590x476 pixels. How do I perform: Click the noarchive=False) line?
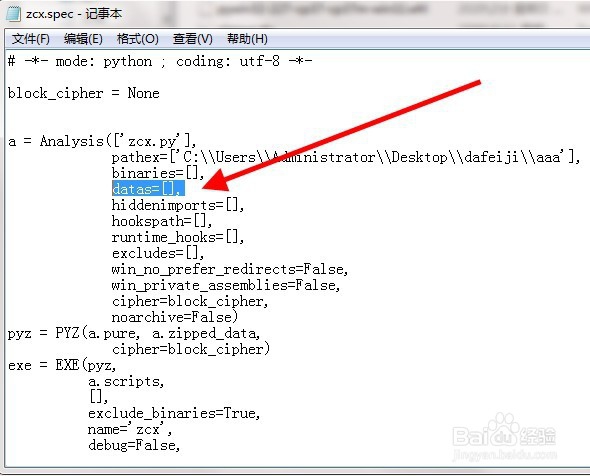click(175, 317)
